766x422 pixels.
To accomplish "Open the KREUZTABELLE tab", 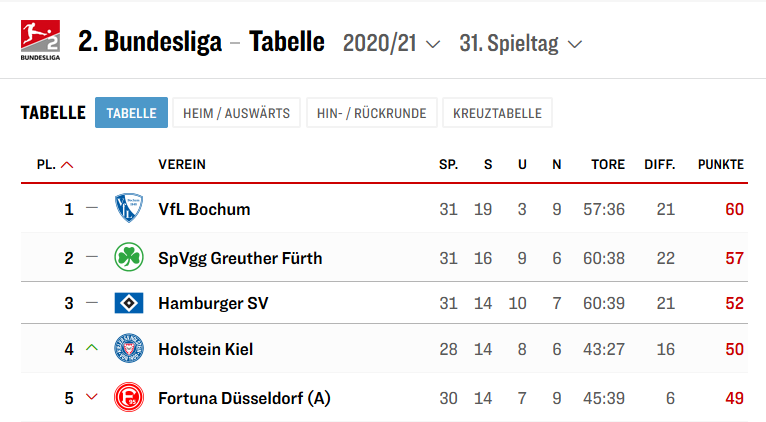I will 497,113.
